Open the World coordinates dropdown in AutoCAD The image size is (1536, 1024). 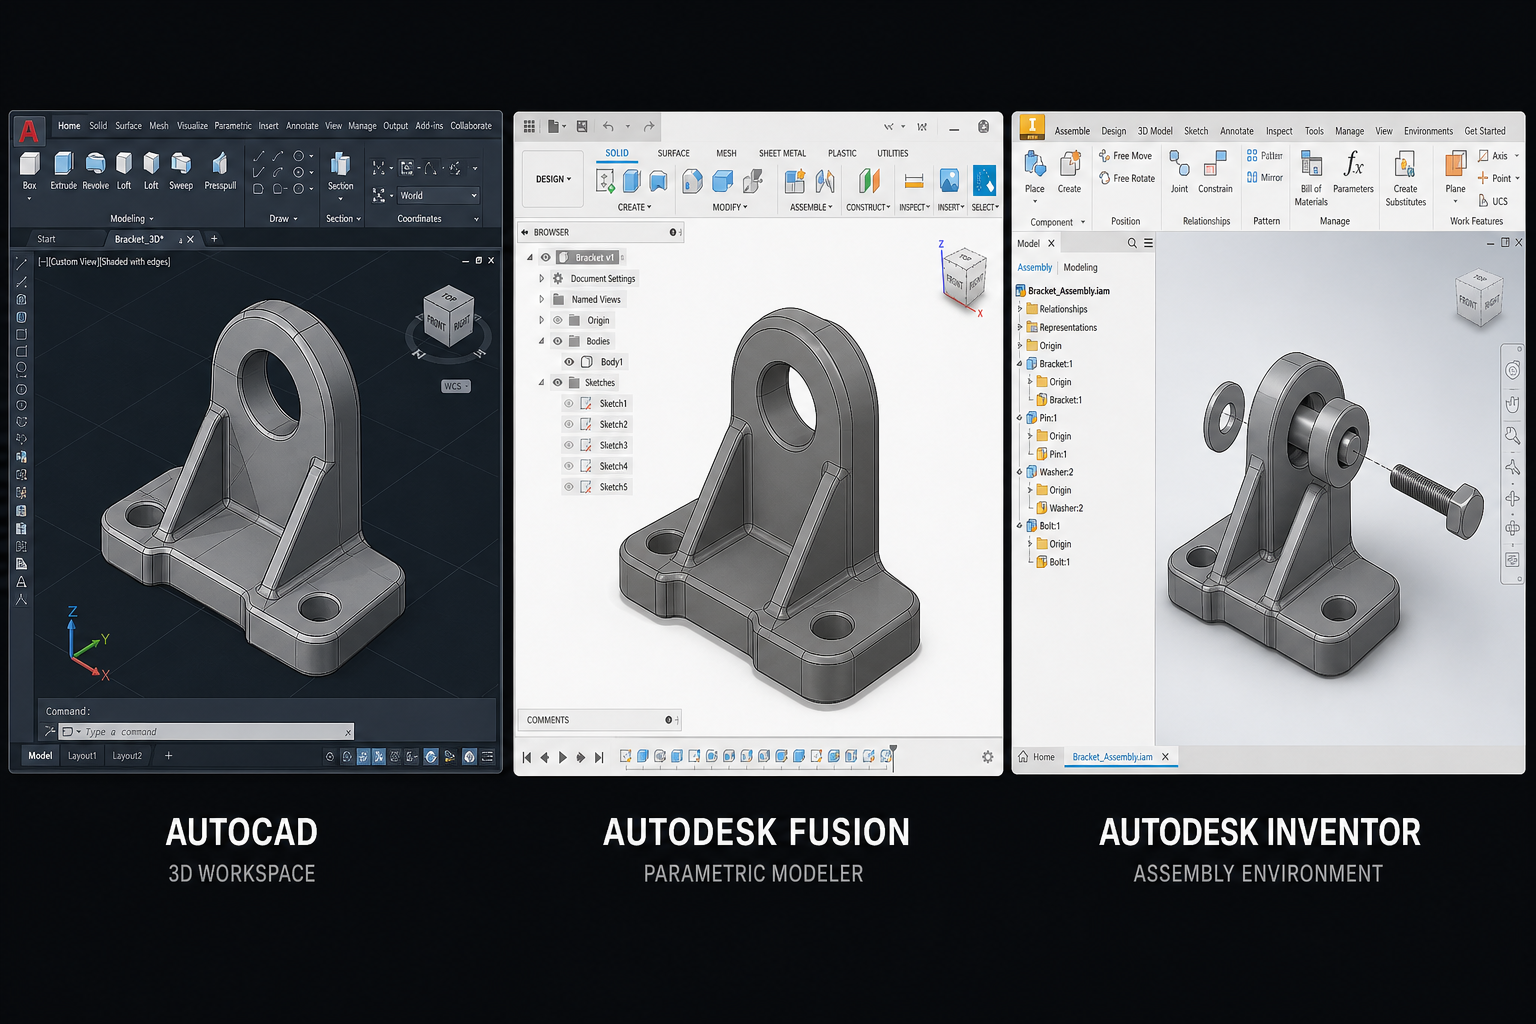(x=438, y=196)
